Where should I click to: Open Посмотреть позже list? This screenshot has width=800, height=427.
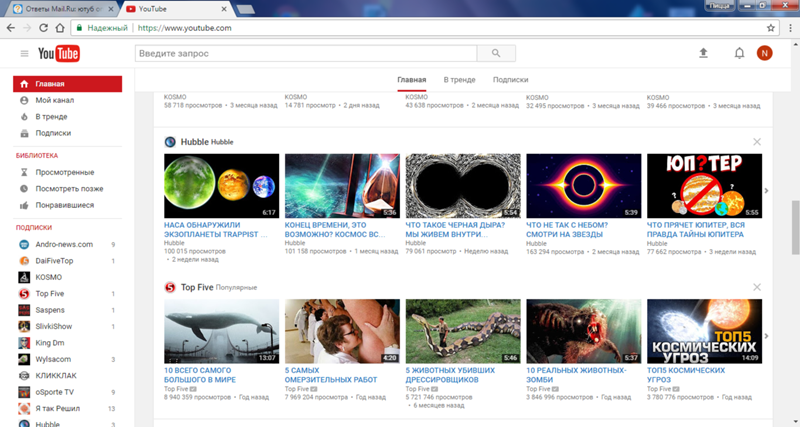pos(67,188)
